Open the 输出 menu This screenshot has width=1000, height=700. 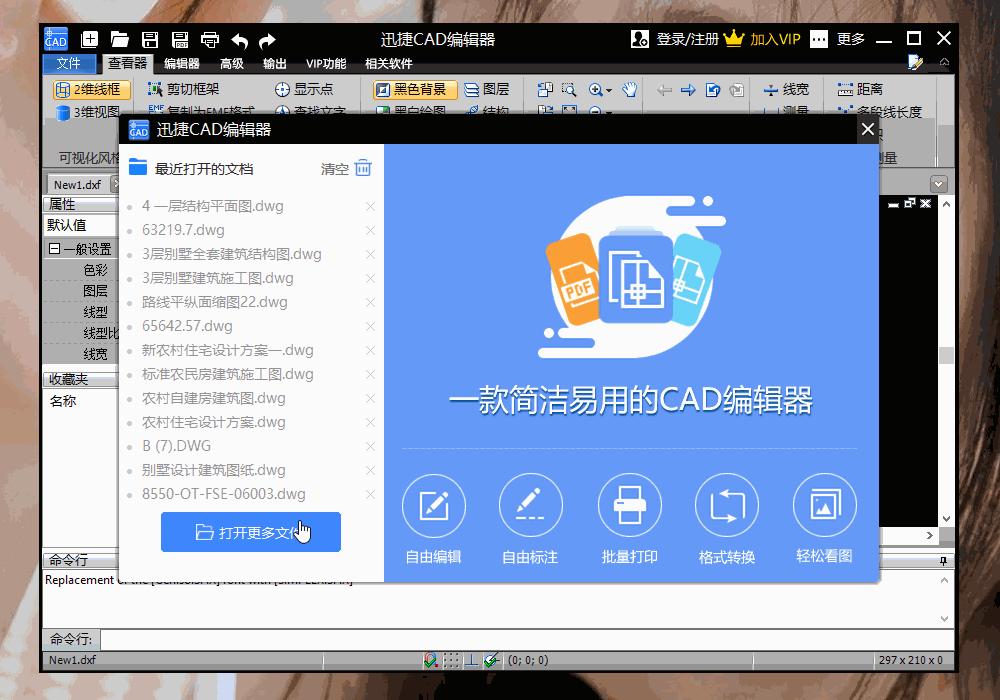[x=274, y=62]
